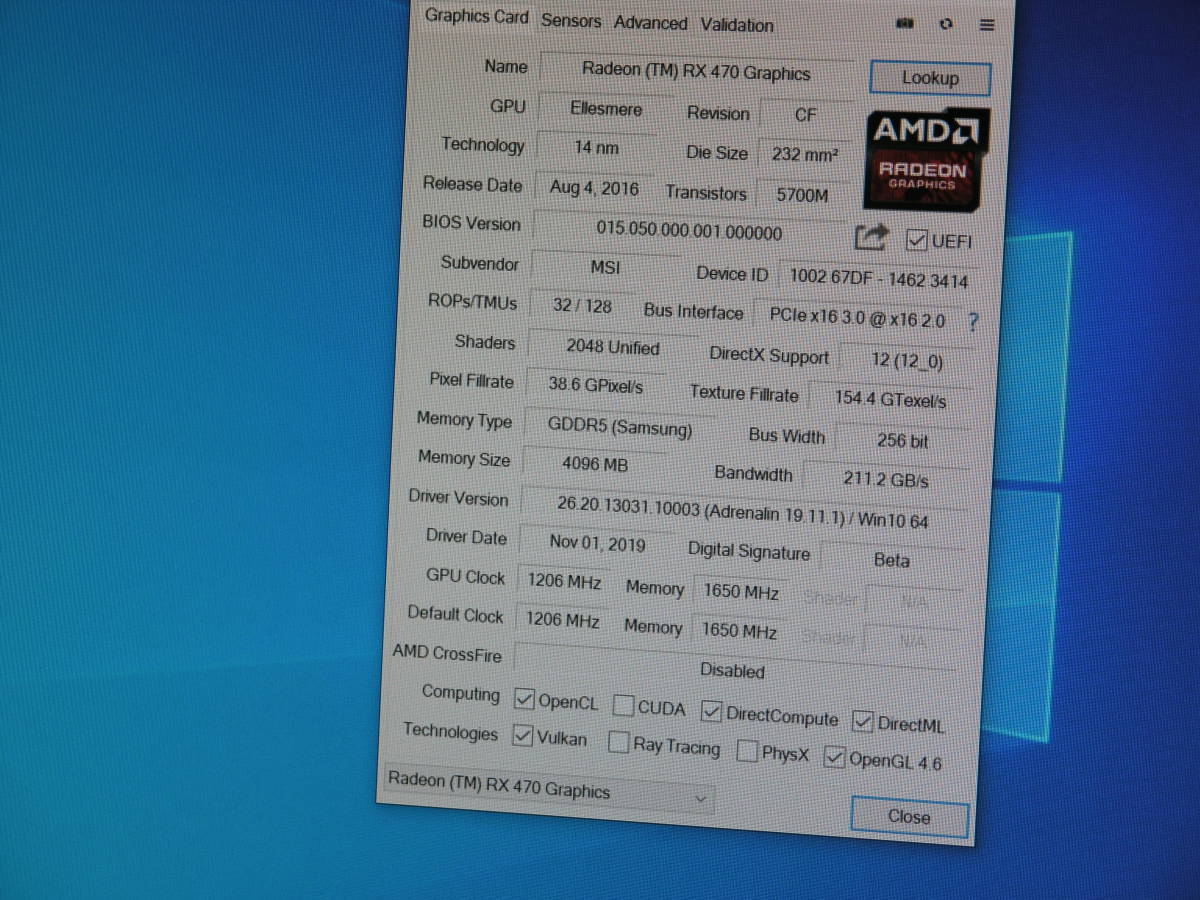The height and width of the screenshot is (900, 1200).
Task: Click the Digital Signature value Beta
Action: 892,560
